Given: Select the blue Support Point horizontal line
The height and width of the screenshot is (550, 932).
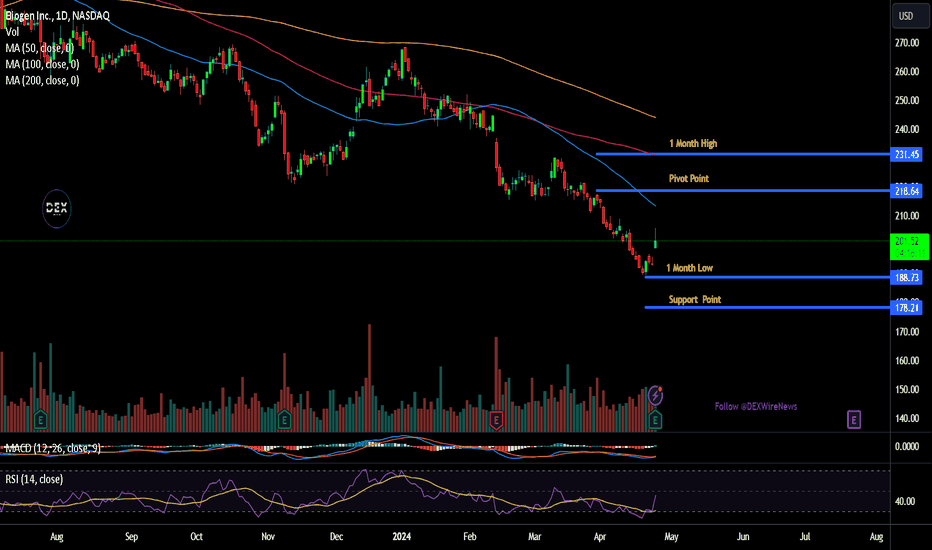Looking at the screenshot, I should [x=767, y=307].
